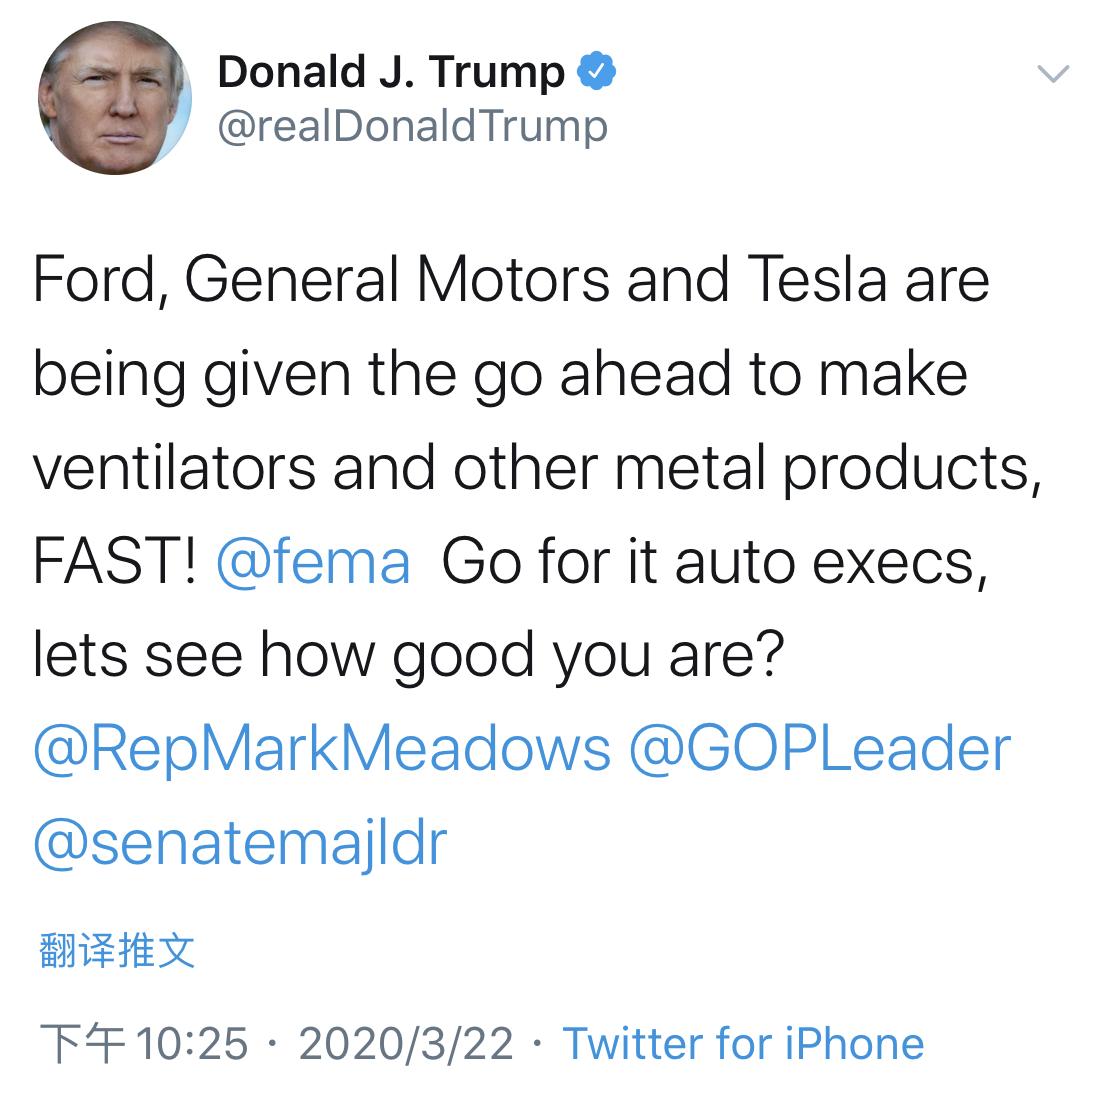The width and height of the screenshot is (1115, 1099).
Task: Open Donald J. Trump's profile picture
Action: pyautogui.click(x=114, y=98)
